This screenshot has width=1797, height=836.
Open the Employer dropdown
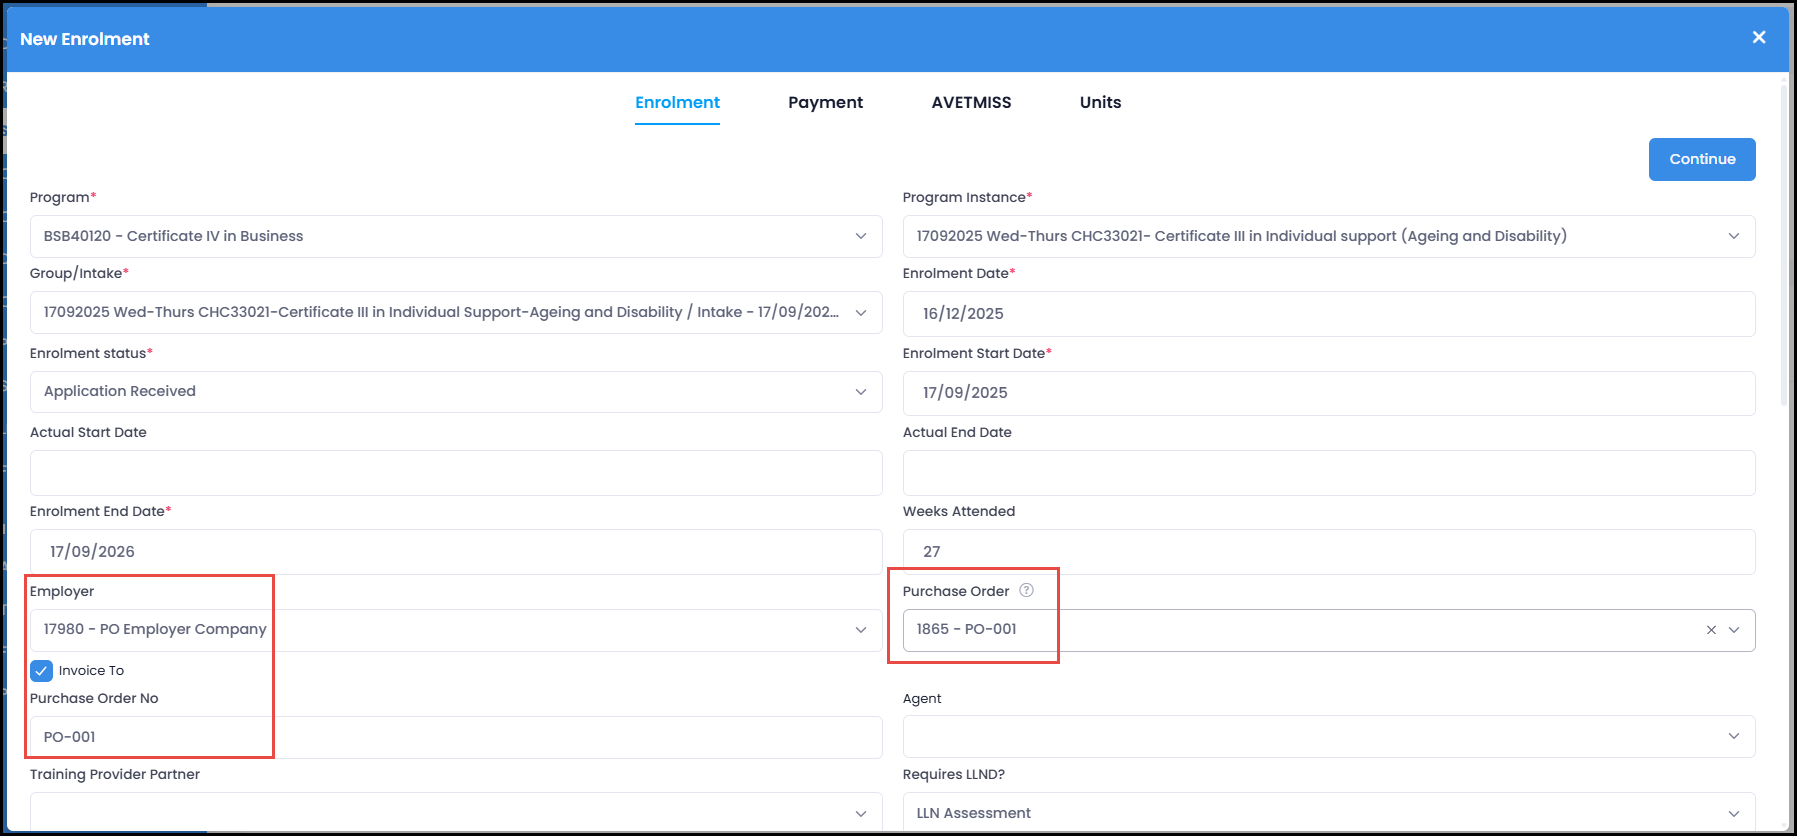click(455, 630)
